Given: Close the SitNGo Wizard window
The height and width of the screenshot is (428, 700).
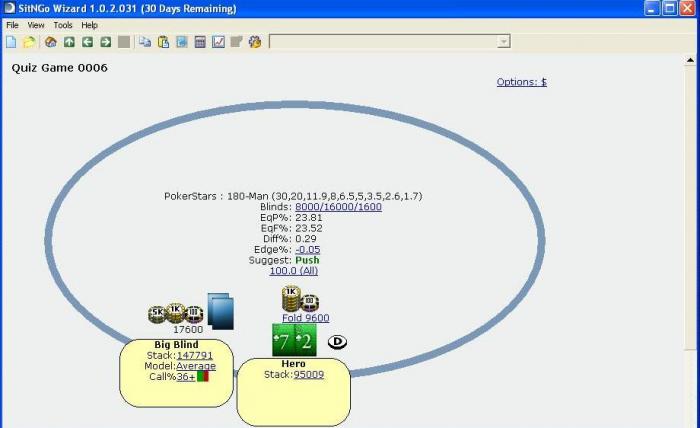Looking at the screenshot, I should (x=687, y=8).
